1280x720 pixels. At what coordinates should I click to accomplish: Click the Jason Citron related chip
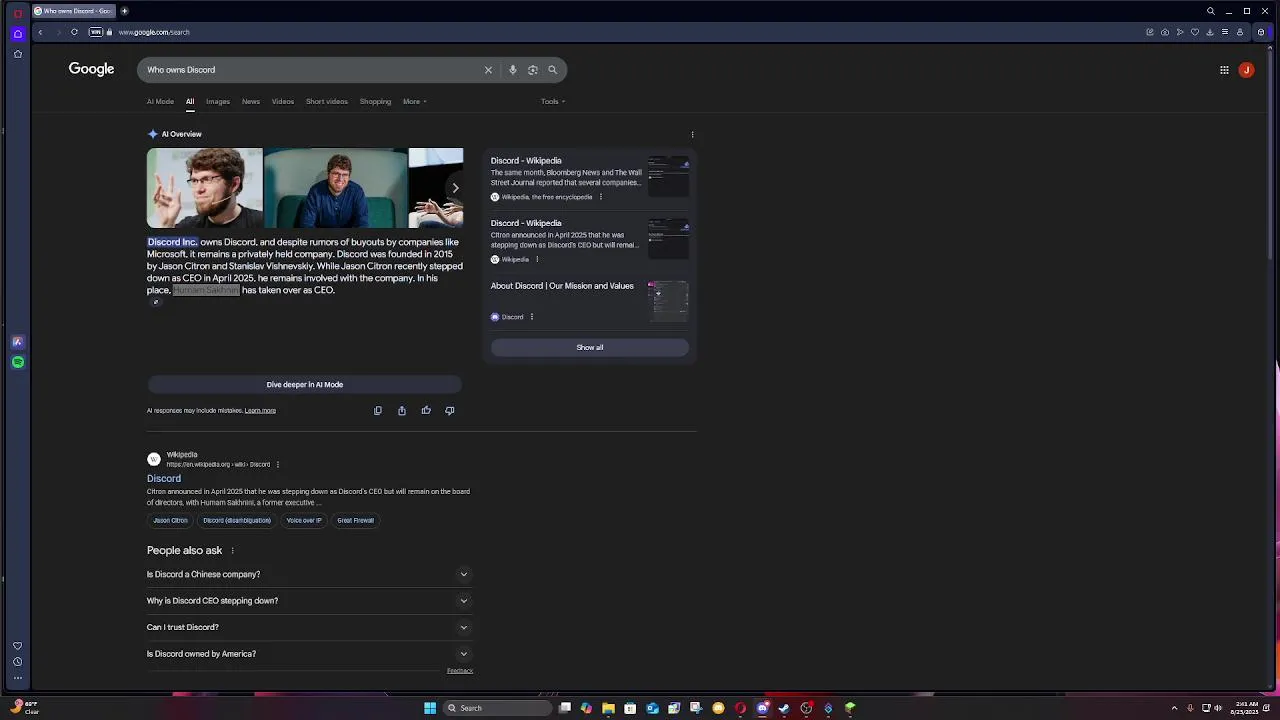pos(170,520)
